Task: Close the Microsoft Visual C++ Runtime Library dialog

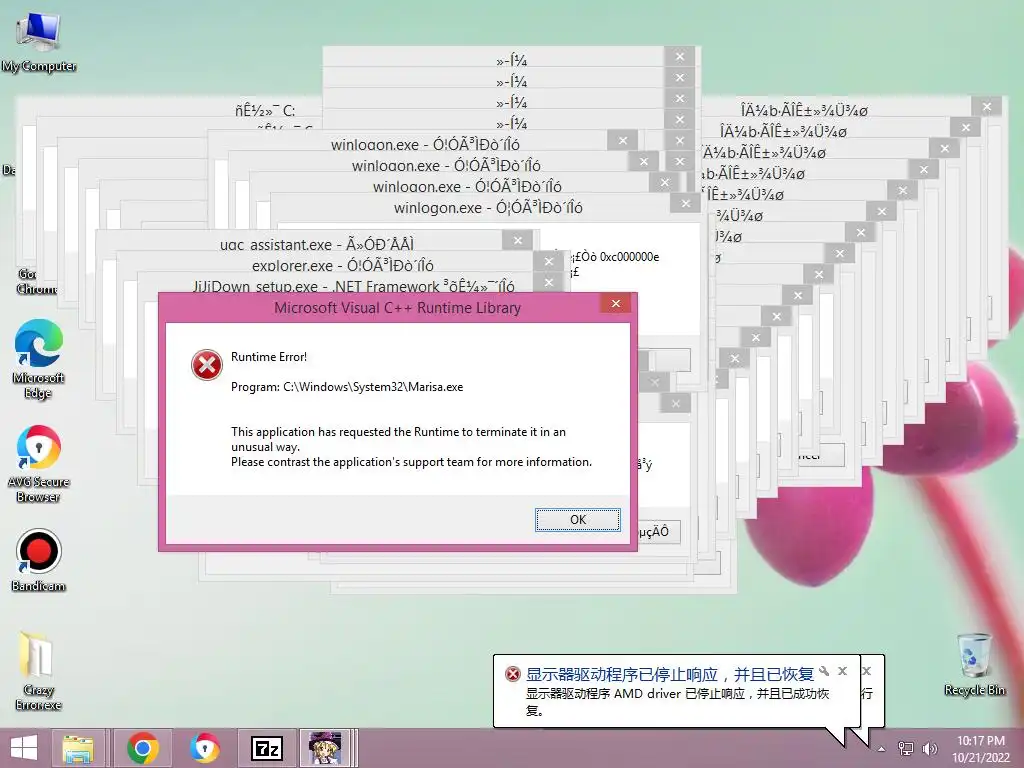Action: (616, 304)
